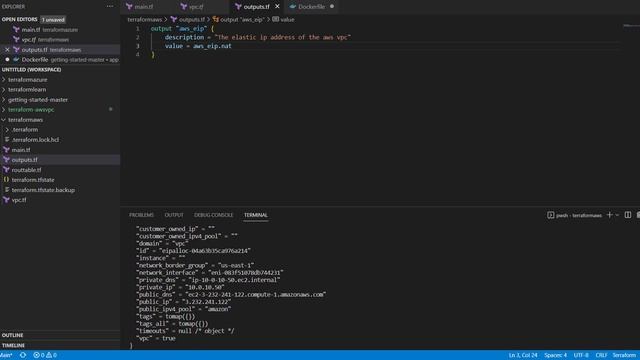The image size is (640, 360).
Task: Click the Terraform icon beside routtable.tf
Action: [x=6, y=170]
